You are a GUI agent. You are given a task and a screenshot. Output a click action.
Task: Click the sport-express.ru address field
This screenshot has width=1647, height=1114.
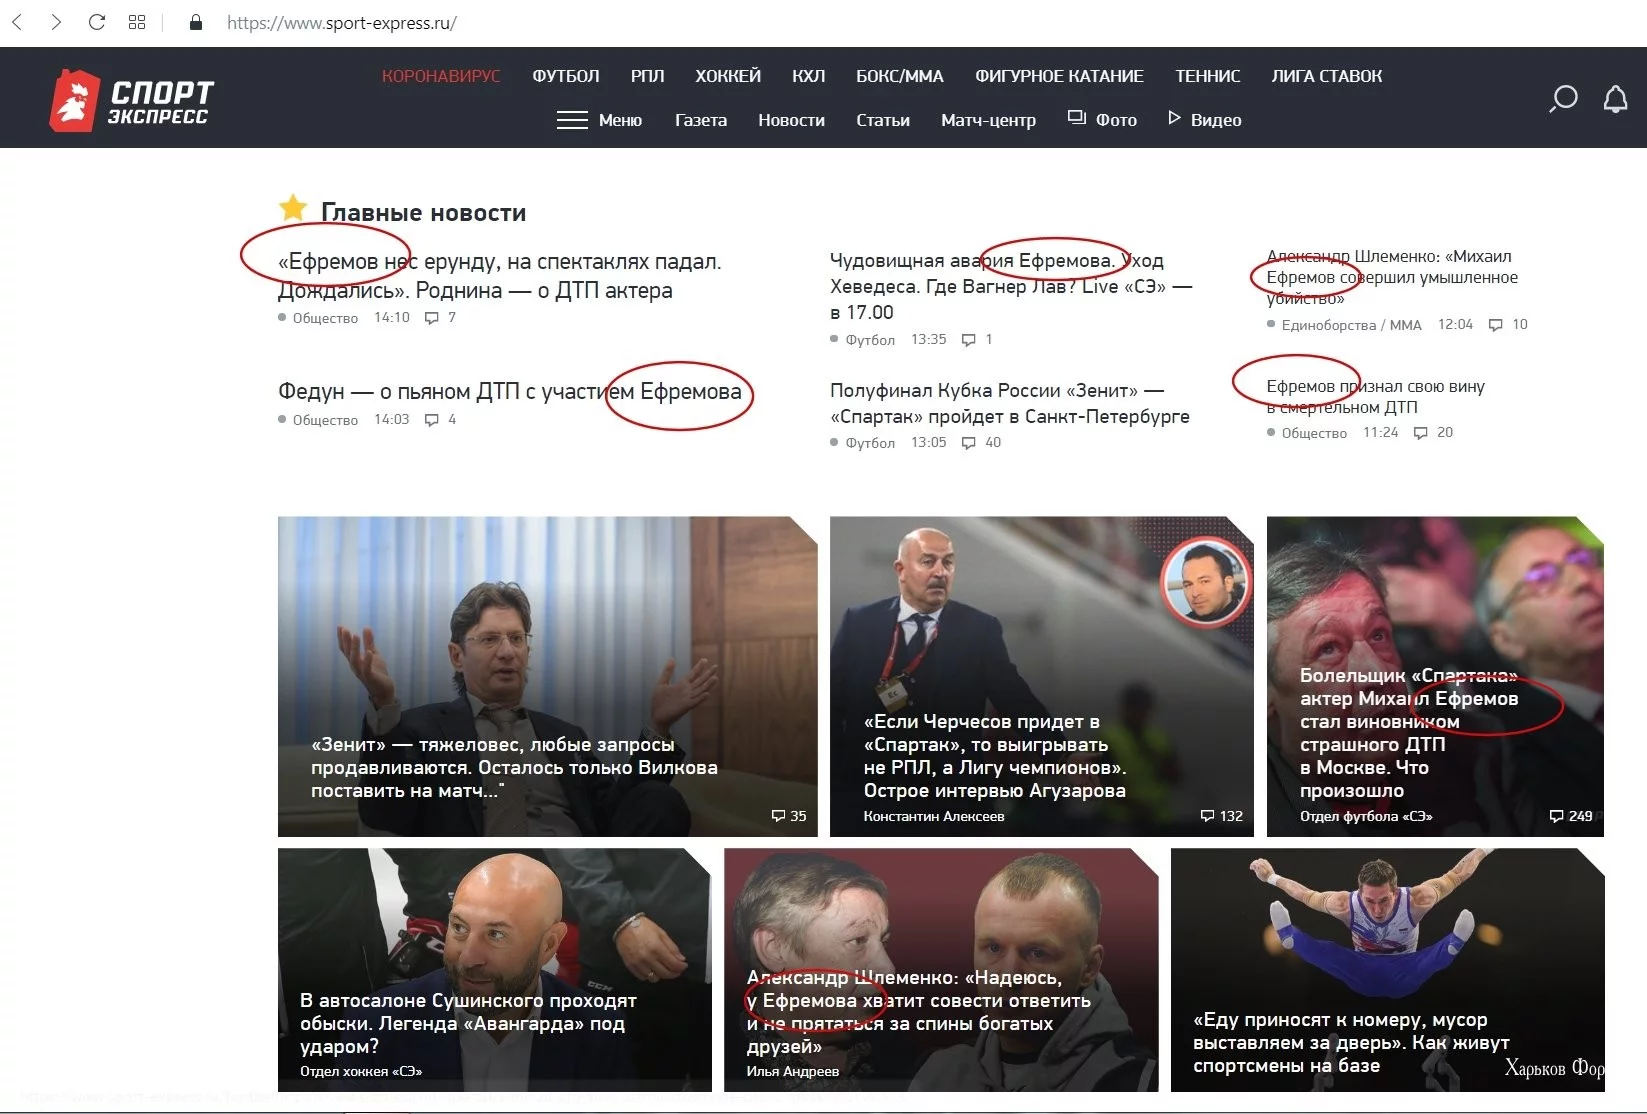click(342, 23)
